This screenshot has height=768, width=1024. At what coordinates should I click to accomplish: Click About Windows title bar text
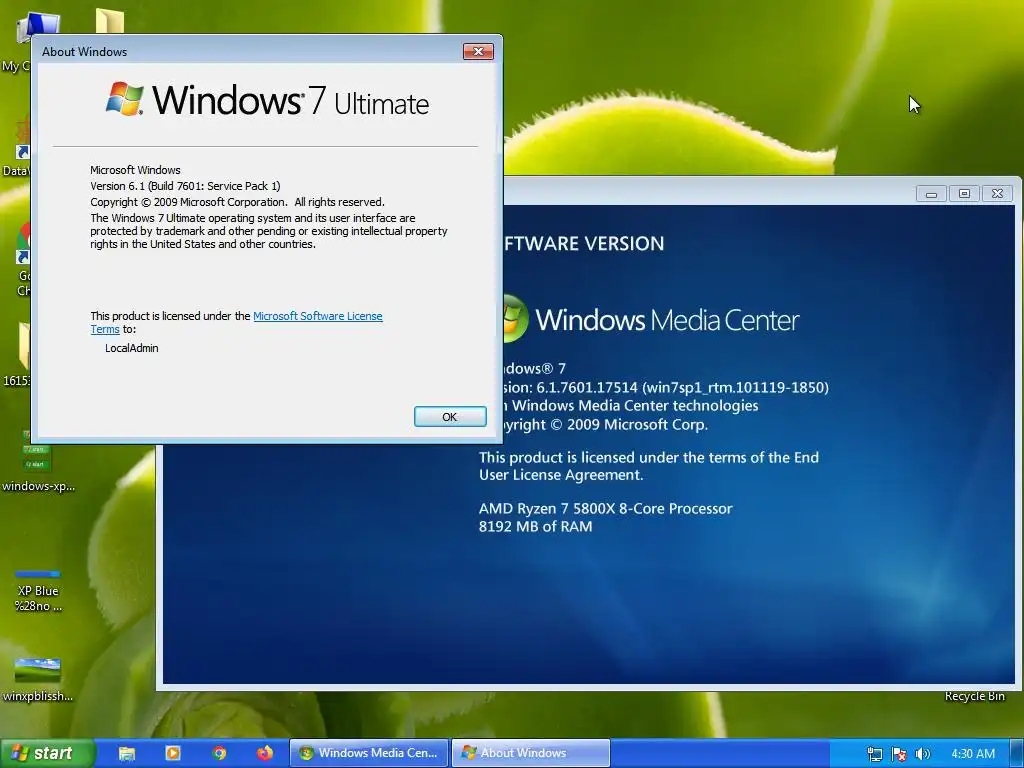click(84, 52)
